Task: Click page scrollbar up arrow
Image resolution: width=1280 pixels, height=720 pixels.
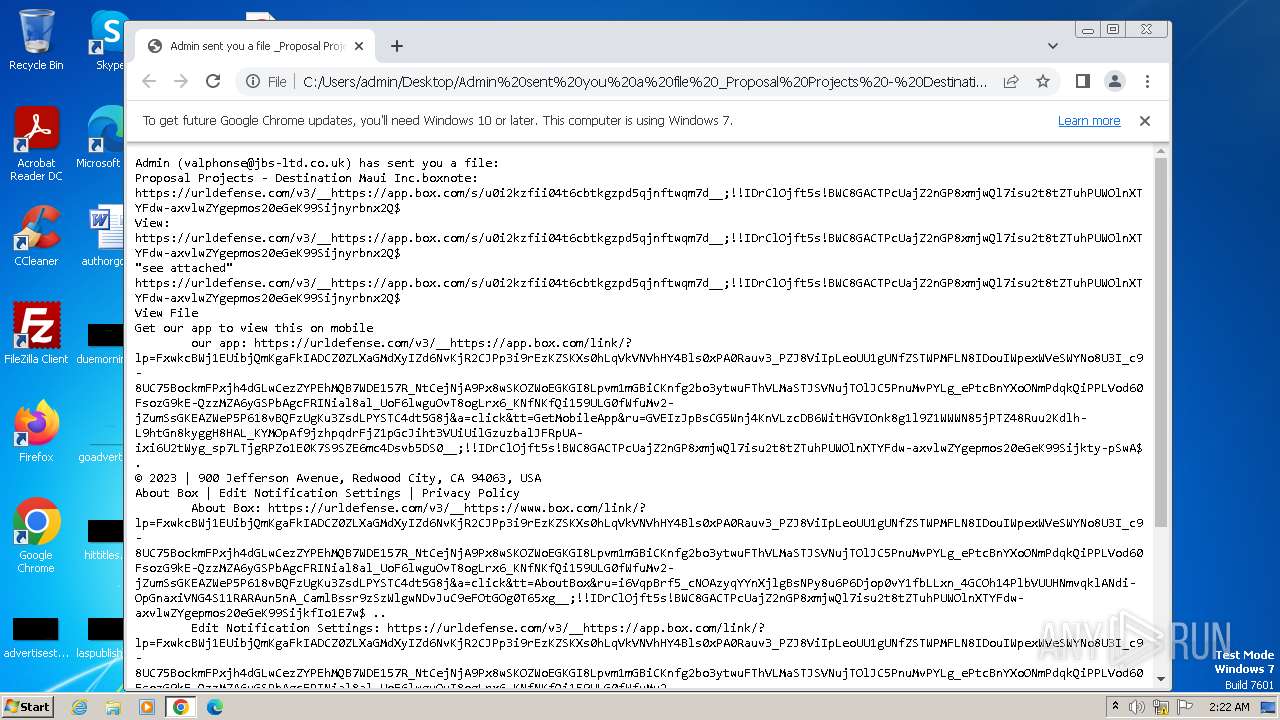Action: 1161,151
